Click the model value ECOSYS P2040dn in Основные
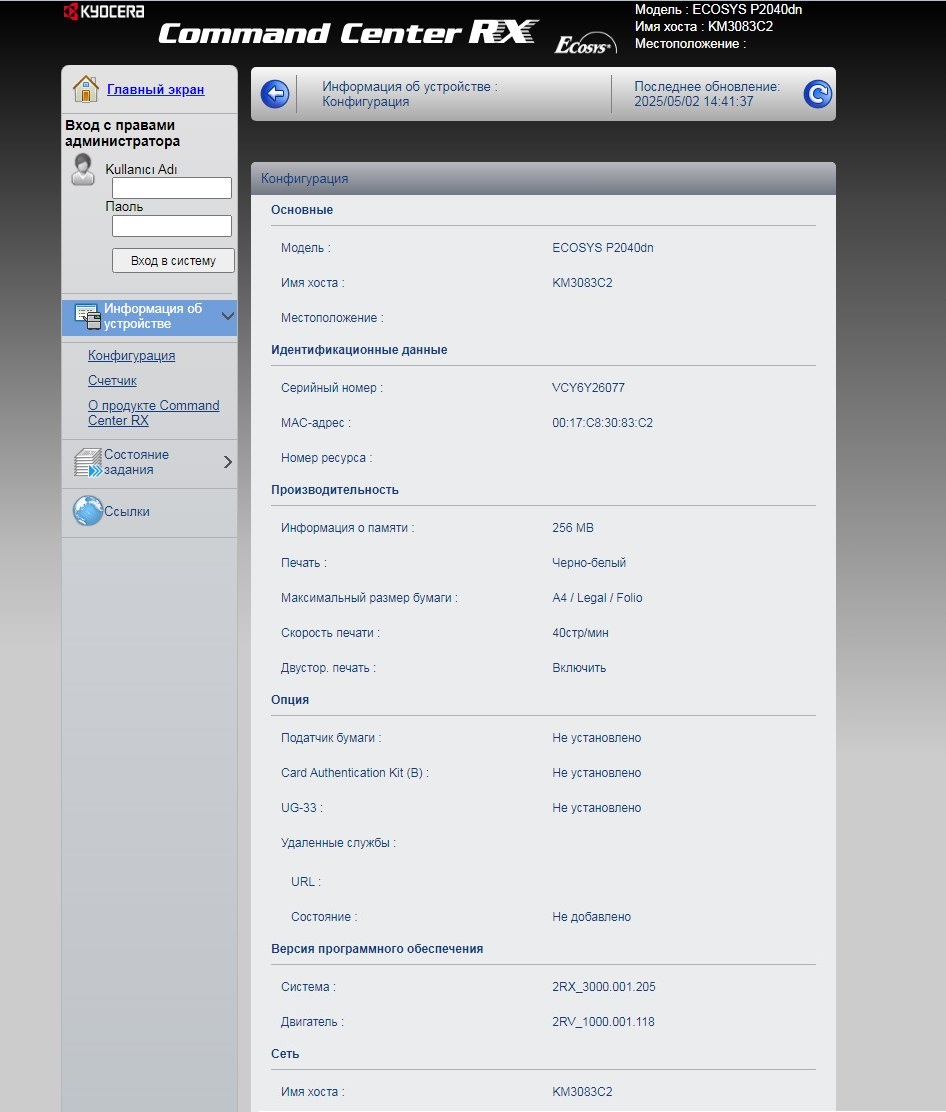 [603, 248]
